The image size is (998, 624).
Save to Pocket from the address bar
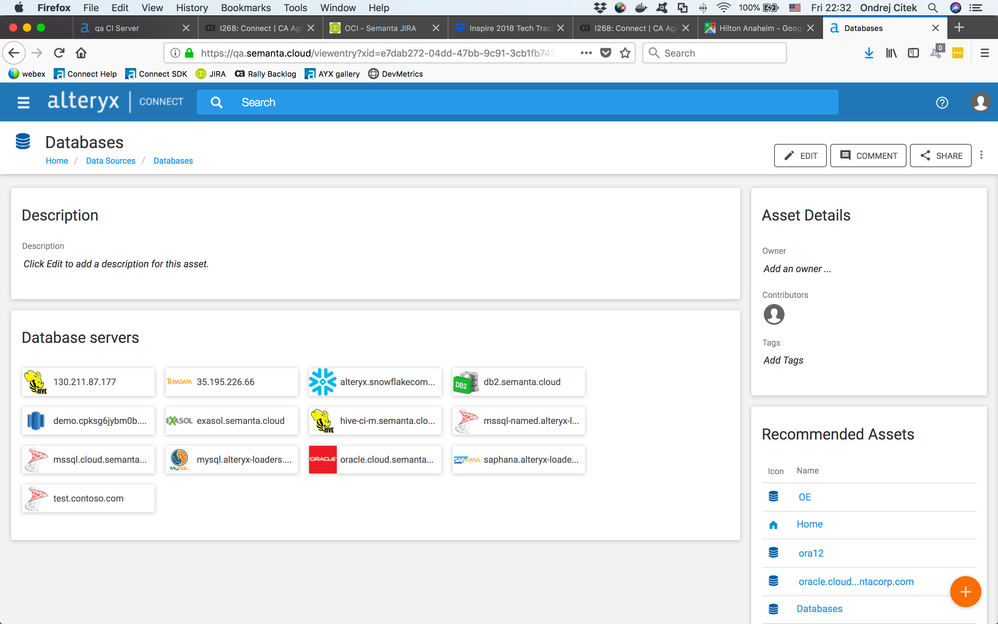click(x=606, y=53)
